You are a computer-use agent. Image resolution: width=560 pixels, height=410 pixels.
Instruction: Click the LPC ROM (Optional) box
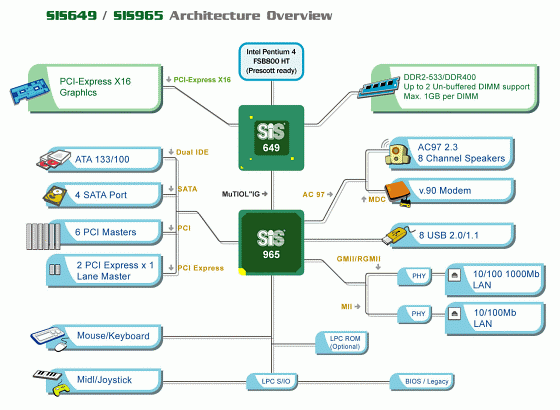pos(342,343)
